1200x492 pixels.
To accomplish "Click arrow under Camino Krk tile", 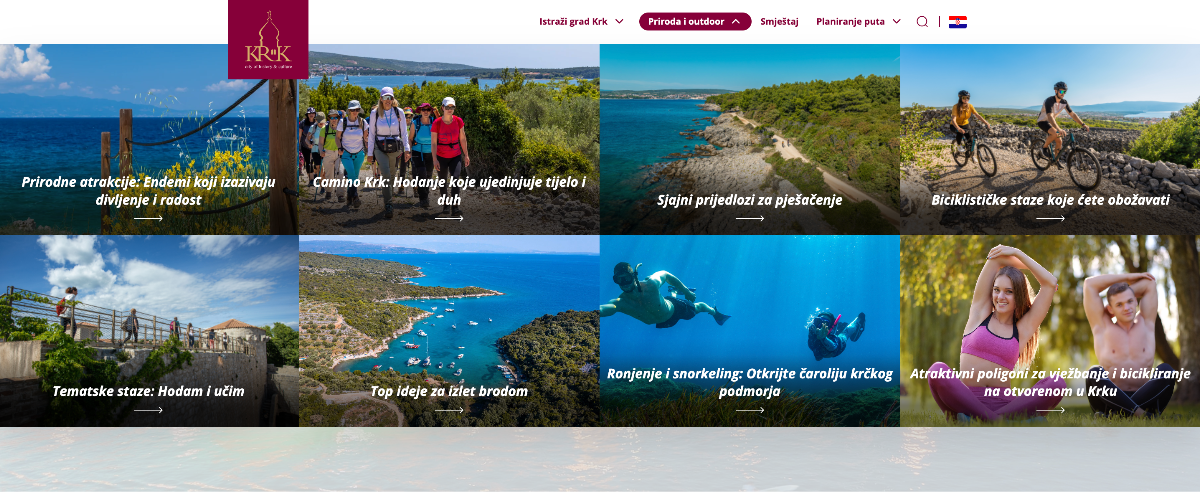I will [449, 218].
